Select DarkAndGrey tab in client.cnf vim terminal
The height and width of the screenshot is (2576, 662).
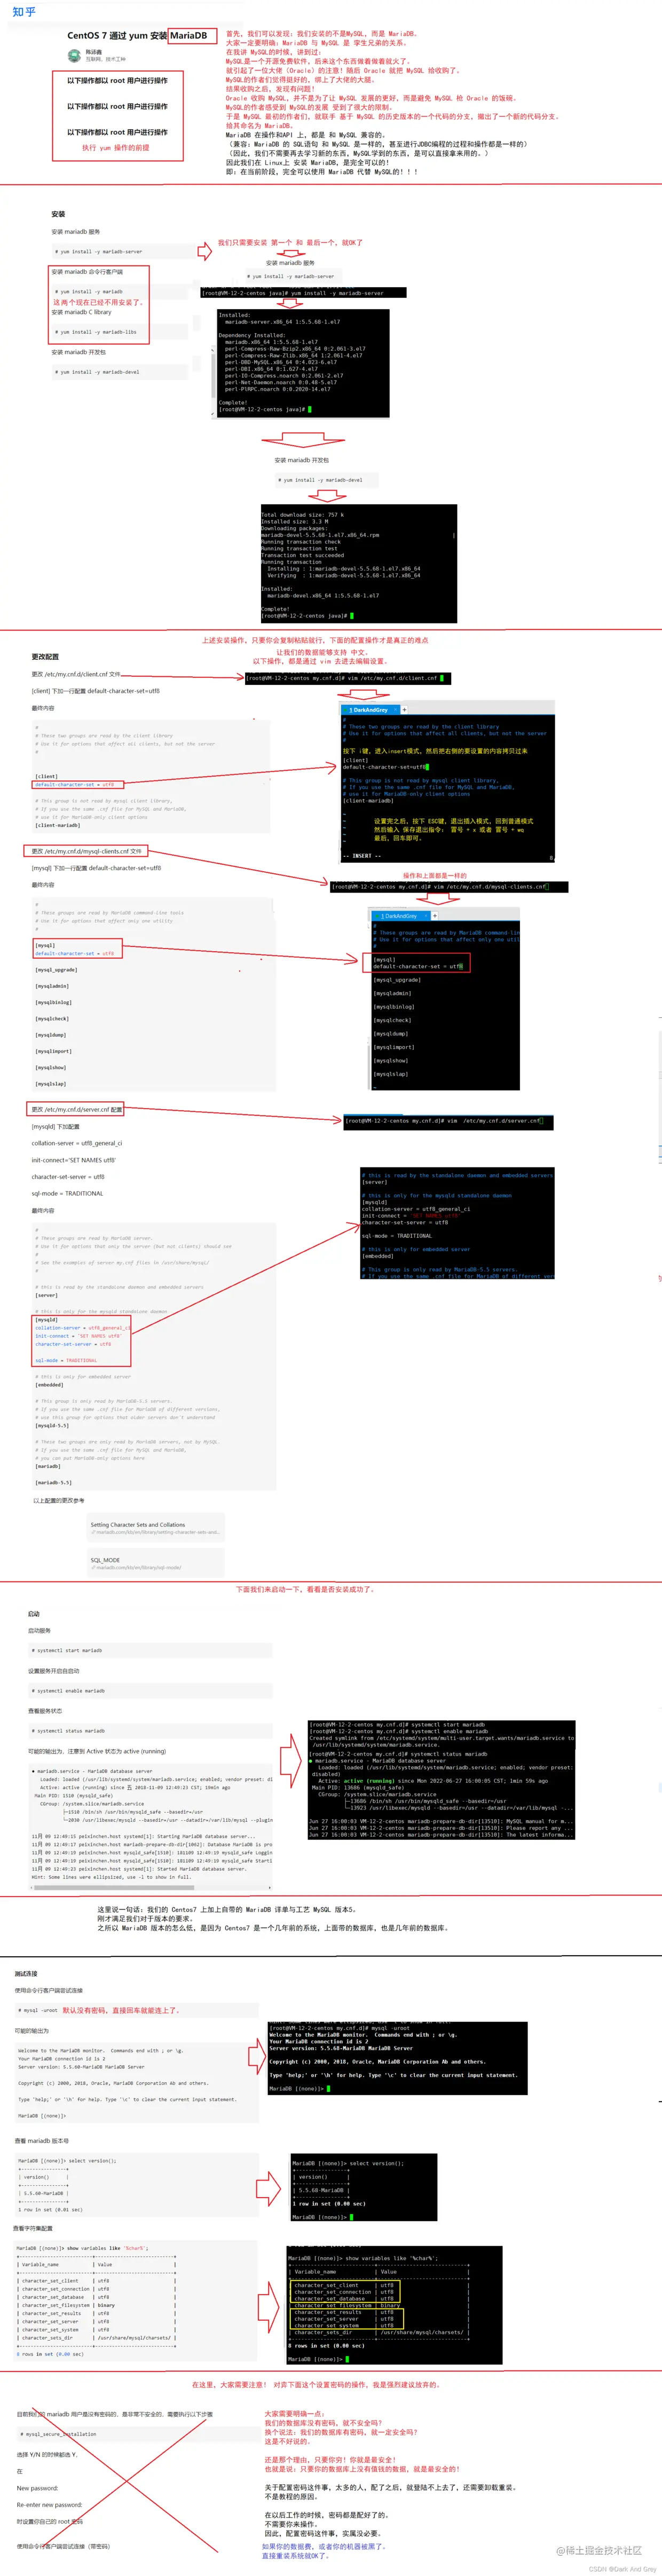tap(370, 709)
